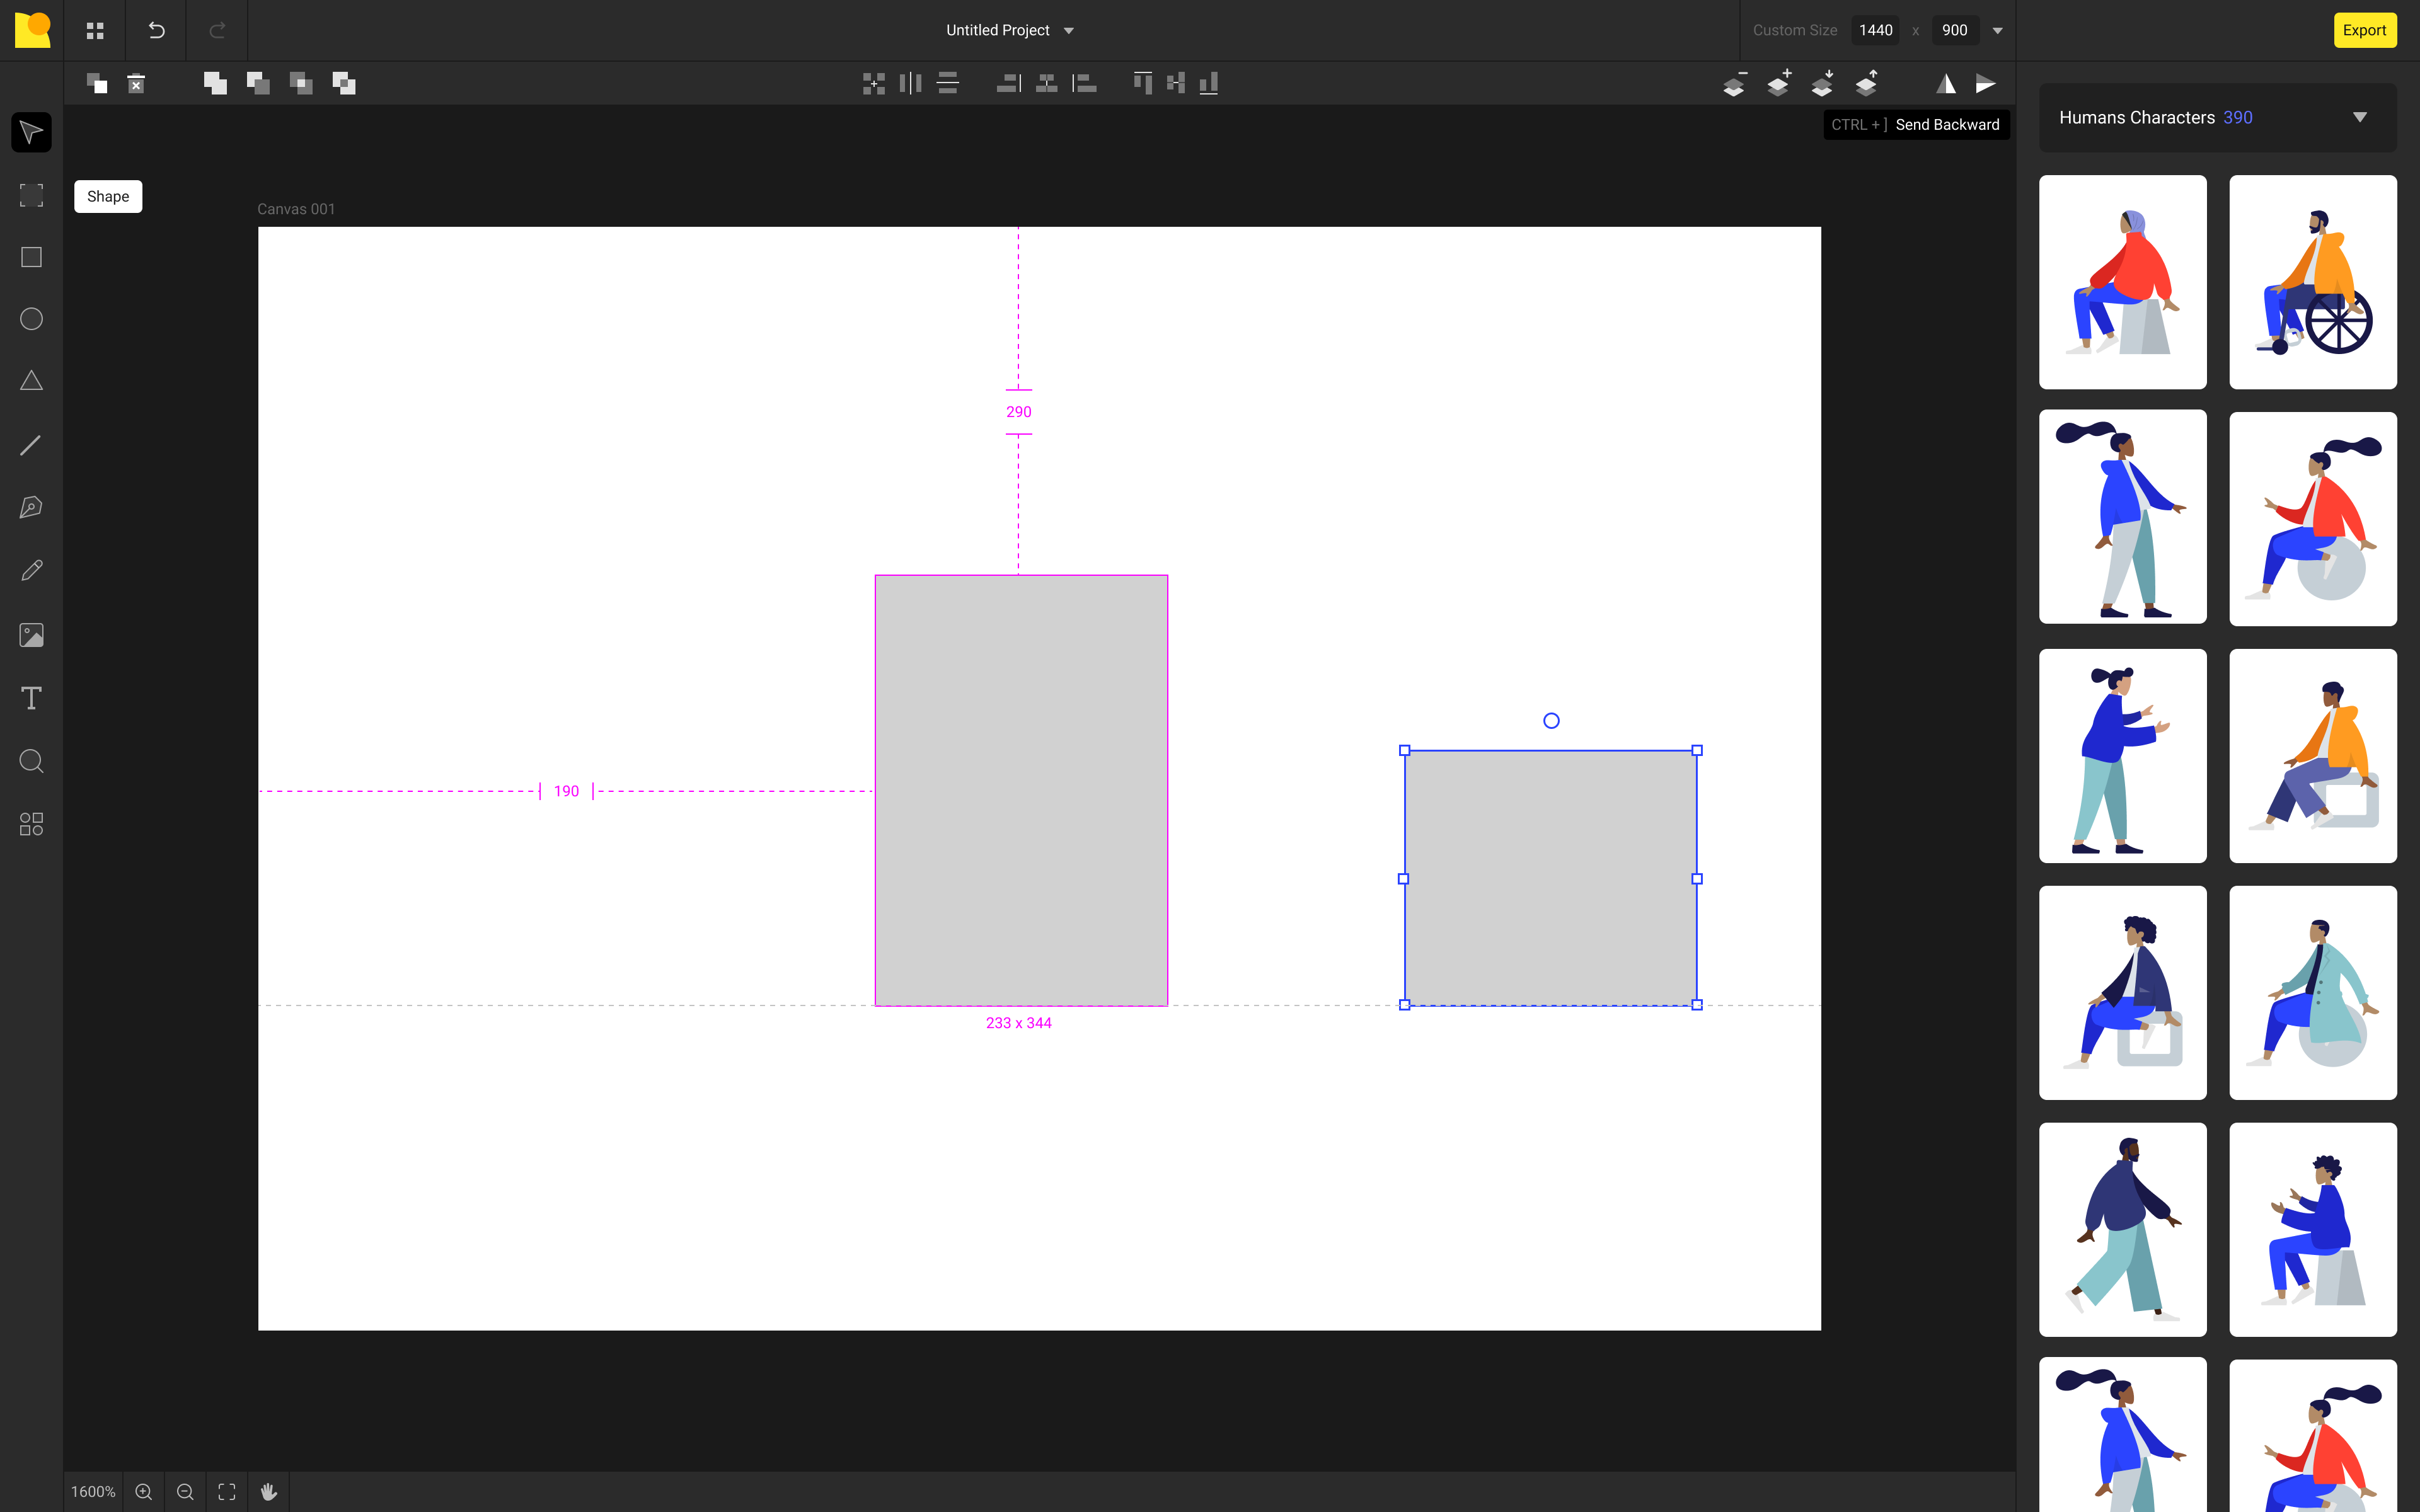Apply boolean Subtract to shapes
Screen dimensions: 2420x1512
pyautogui.click(x=258, y=83)
